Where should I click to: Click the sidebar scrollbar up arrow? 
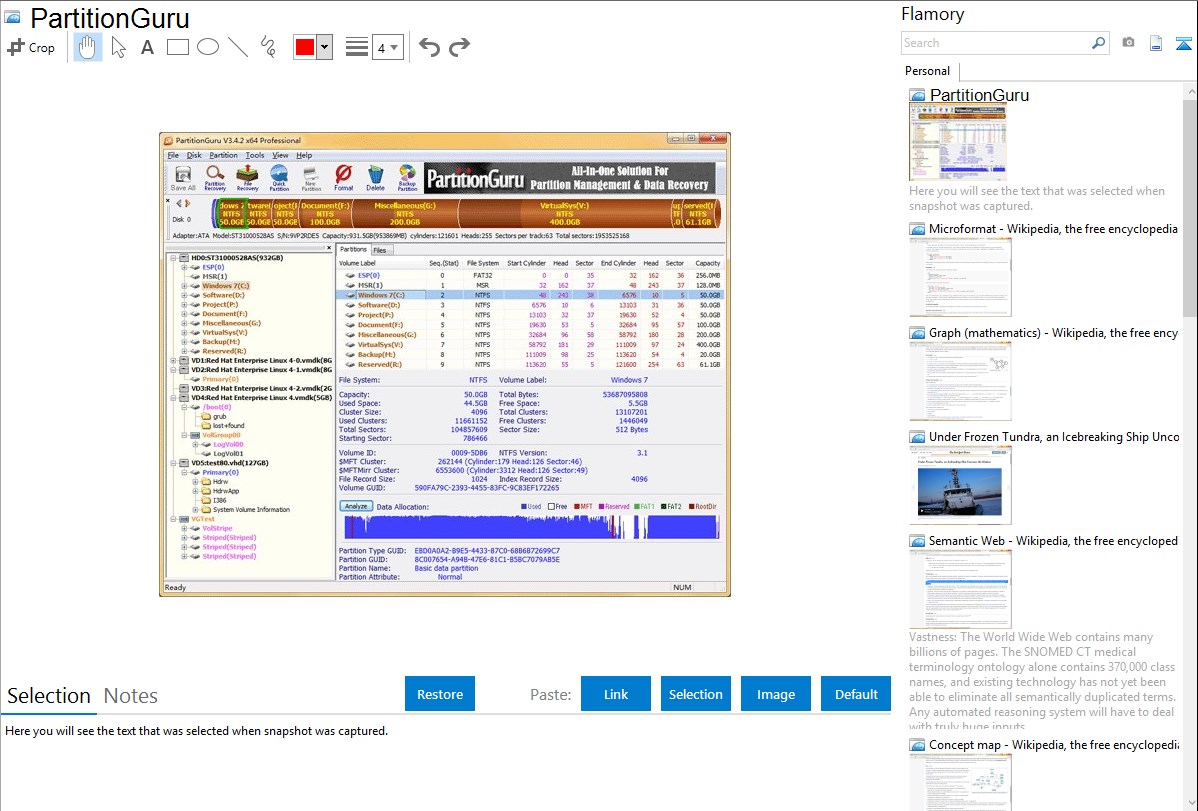point(1191,91)
